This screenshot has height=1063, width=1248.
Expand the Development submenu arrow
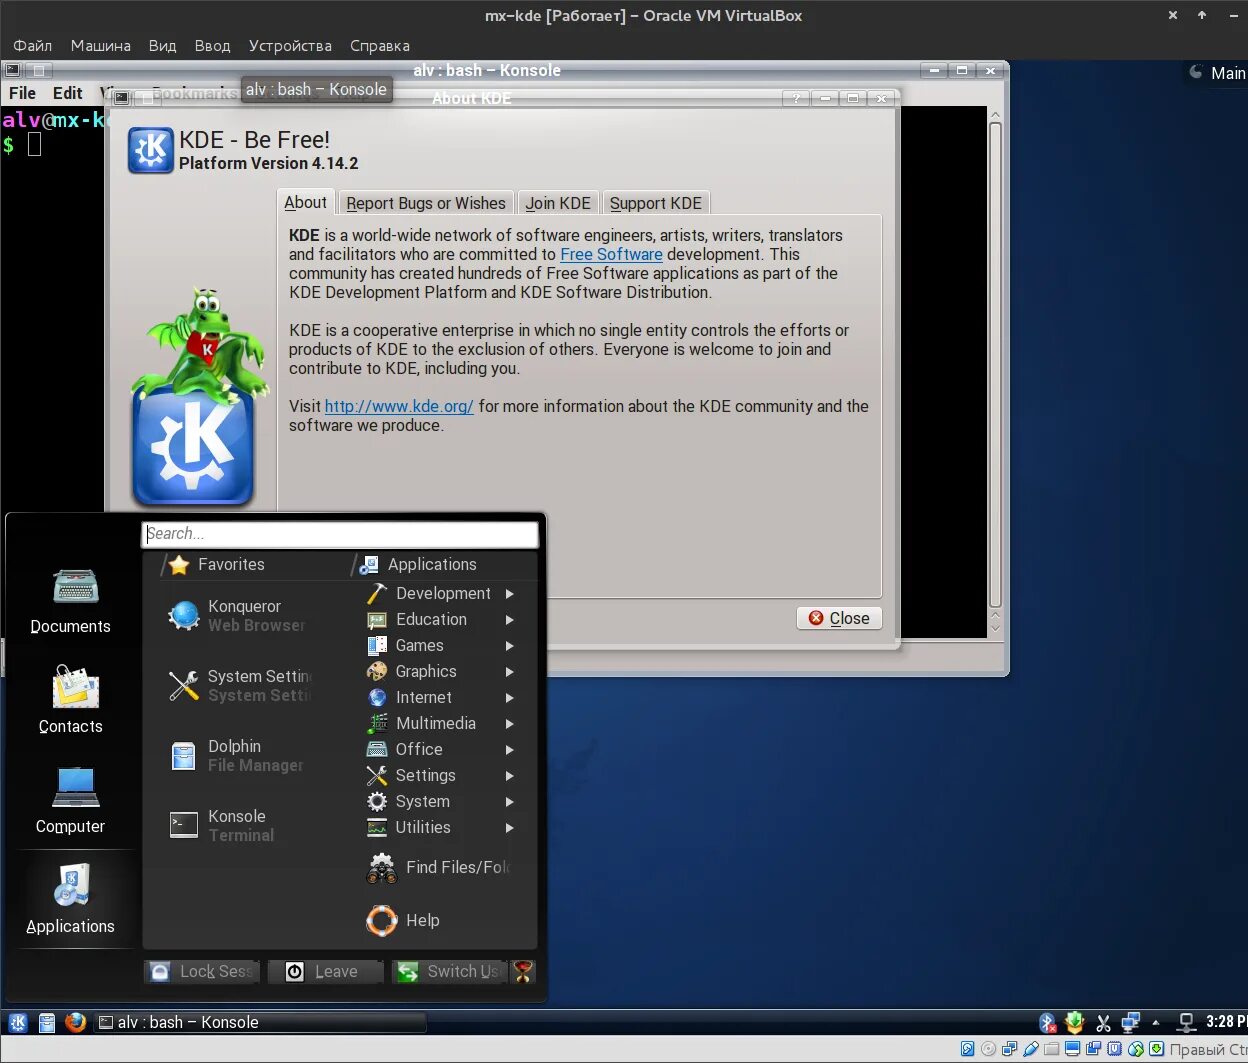click(x=510, y=594)
